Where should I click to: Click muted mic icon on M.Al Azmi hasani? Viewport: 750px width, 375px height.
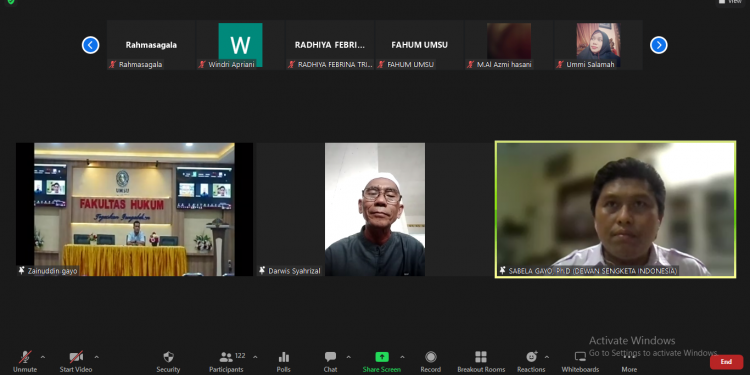point(471,64)
